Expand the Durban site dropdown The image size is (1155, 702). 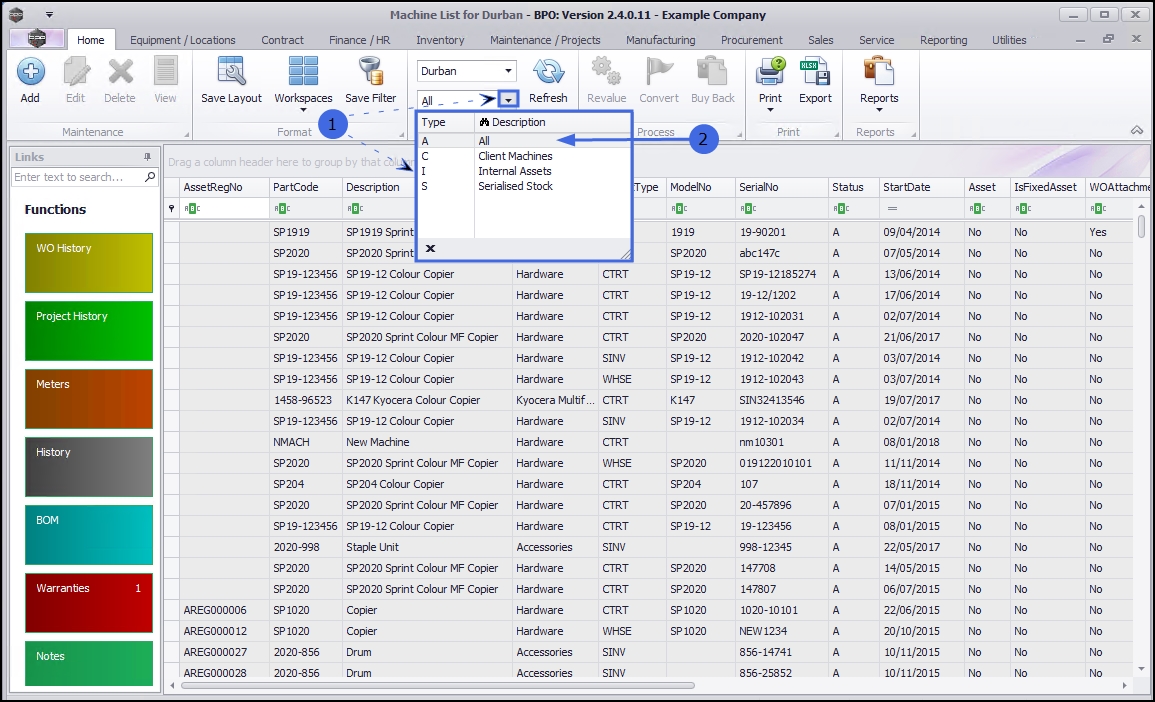509,72
